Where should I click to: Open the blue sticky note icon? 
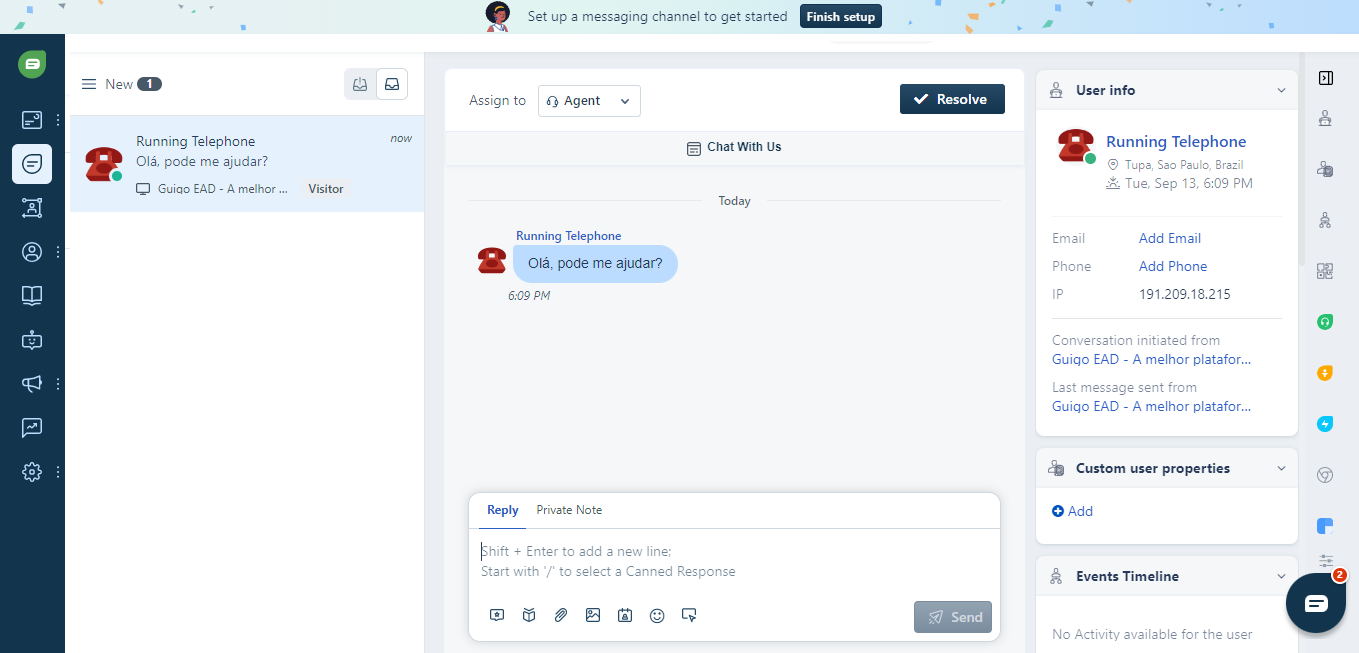tap(1325, 526)
